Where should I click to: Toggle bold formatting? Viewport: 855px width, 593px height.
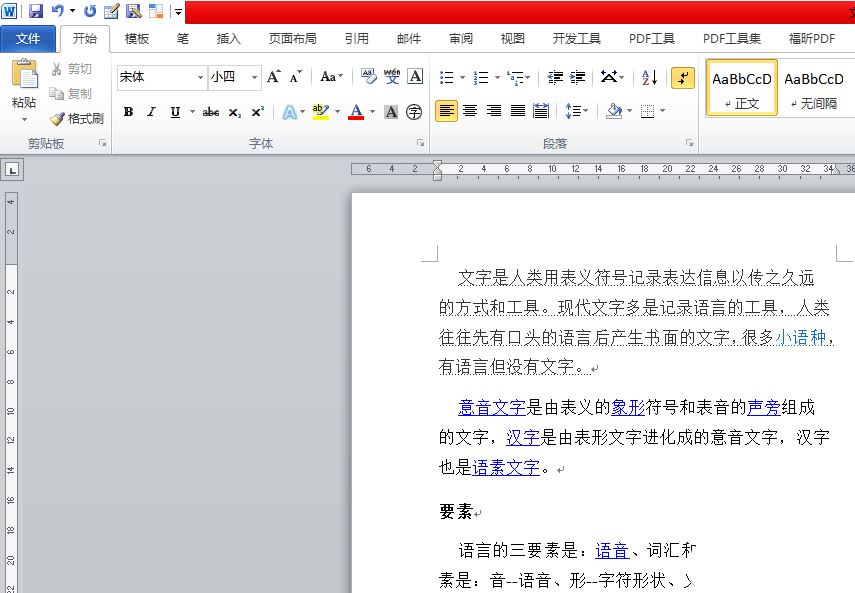click(x=127, y=110)
